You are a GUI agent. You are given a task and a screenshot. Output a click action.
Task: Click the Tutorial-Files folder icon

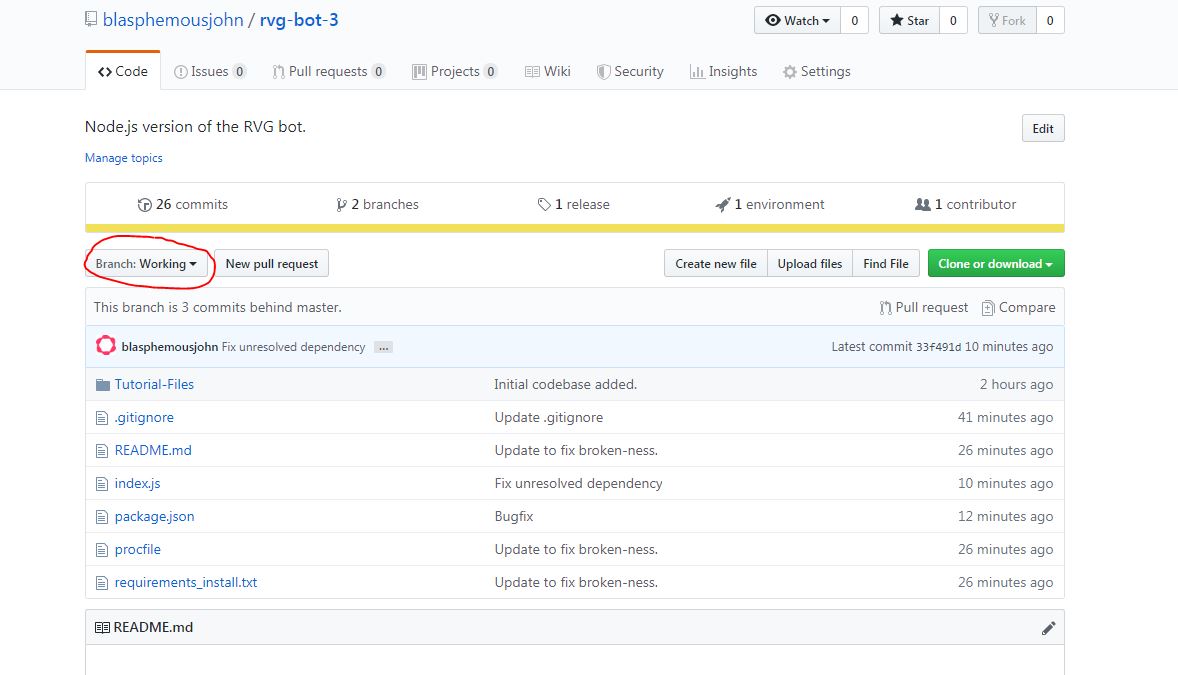click(x=102, y=385)
